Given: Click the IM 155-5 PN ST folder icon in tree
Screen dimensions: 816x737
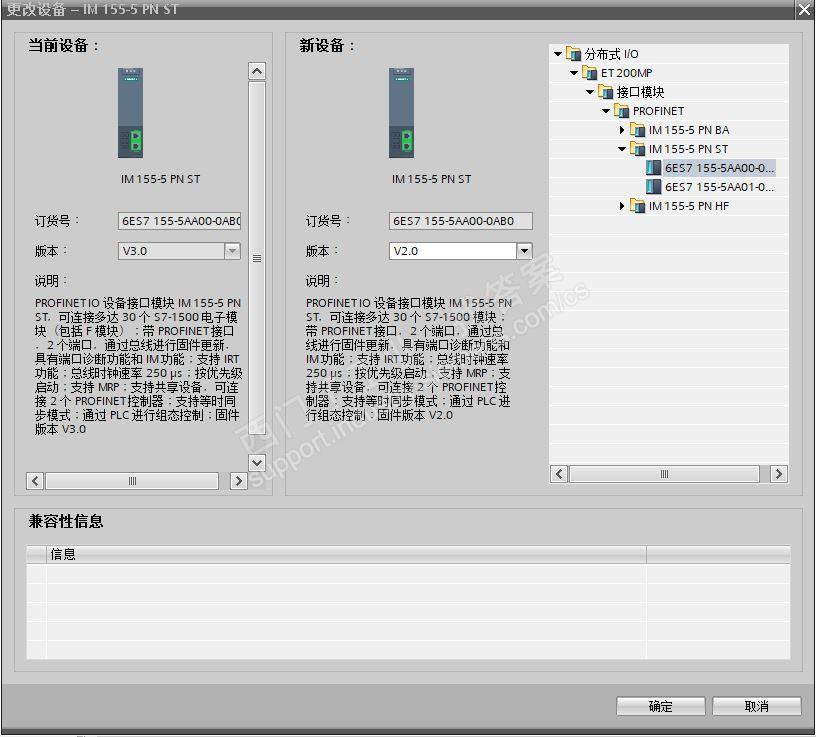Looking at the screenshot, I should [638, 149].
